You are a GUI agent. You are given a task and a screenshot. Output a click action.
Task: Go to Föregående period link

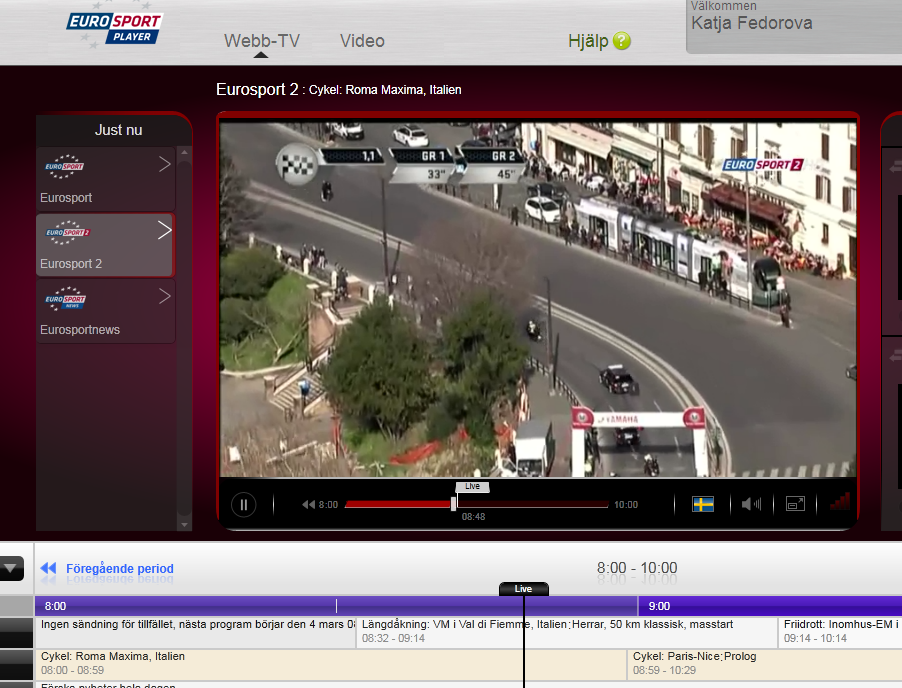120,568
